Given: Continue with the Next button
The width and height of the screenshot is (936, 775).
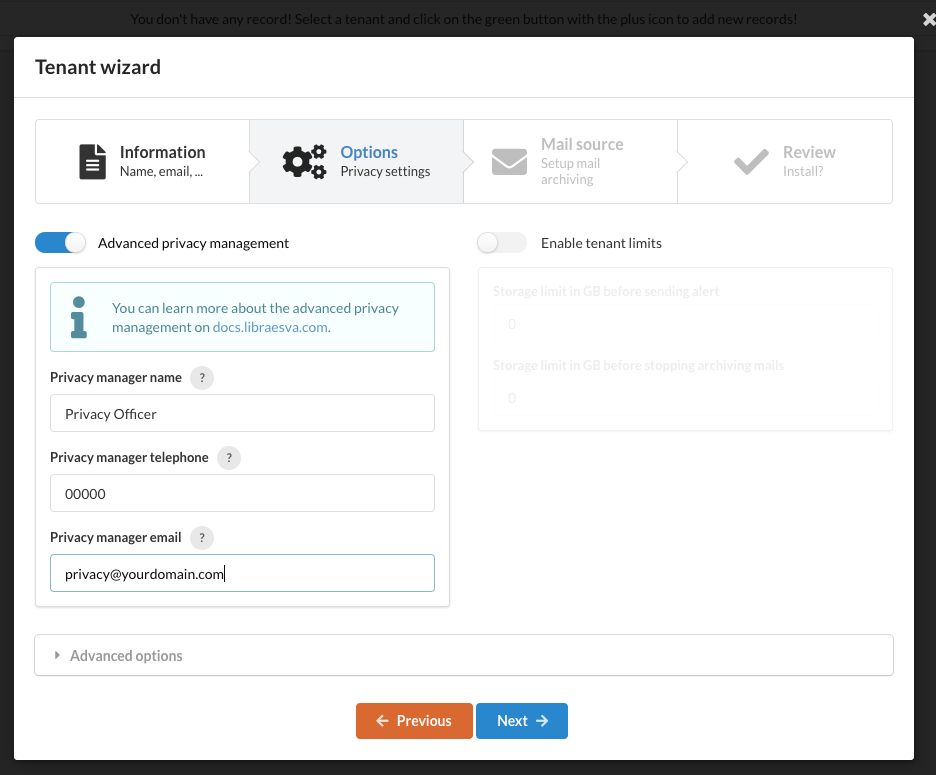Looking at the screenshot, I should pyautogui.click(x=522, y=721).
